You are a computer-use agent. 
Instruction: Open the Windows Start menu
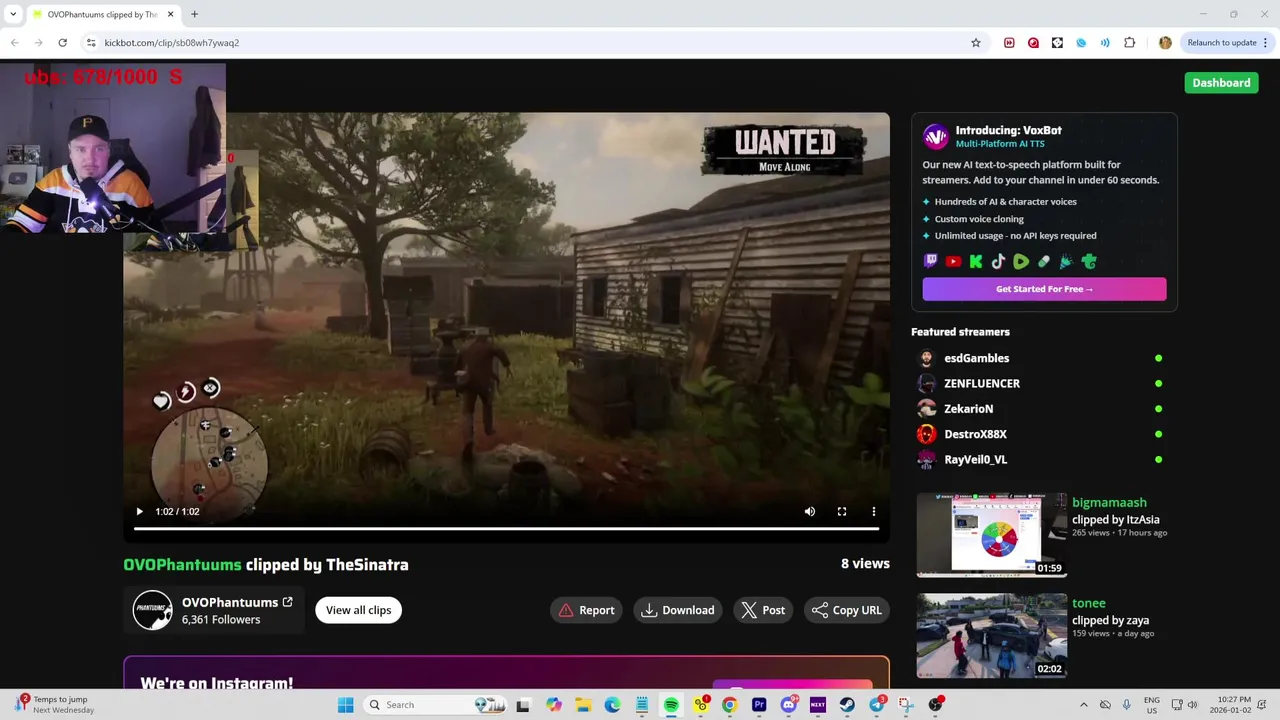click(345, 705)
